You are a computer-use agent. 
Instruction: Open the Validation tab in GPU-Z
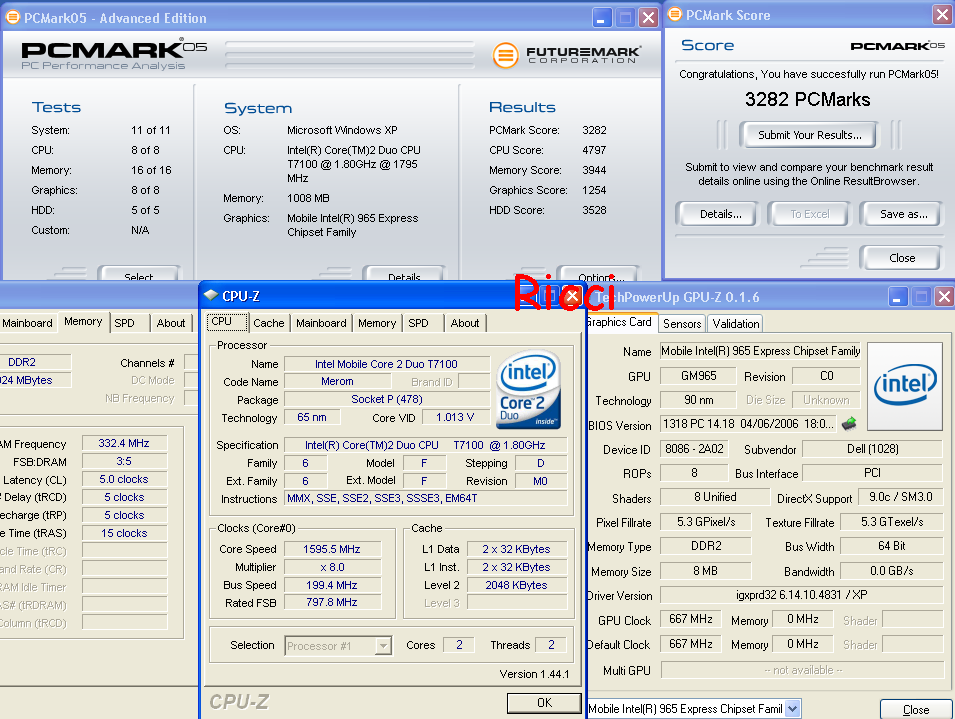(x=736, y=323)
